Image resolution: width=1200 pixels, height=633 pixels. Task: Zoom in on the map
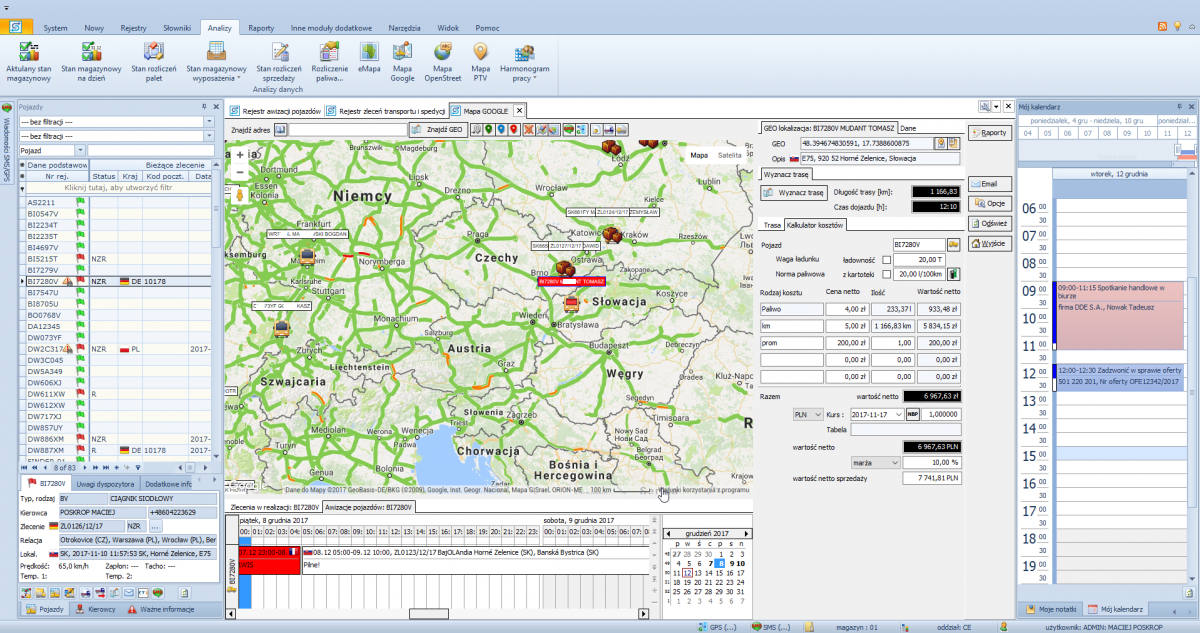tap(239, 155)
